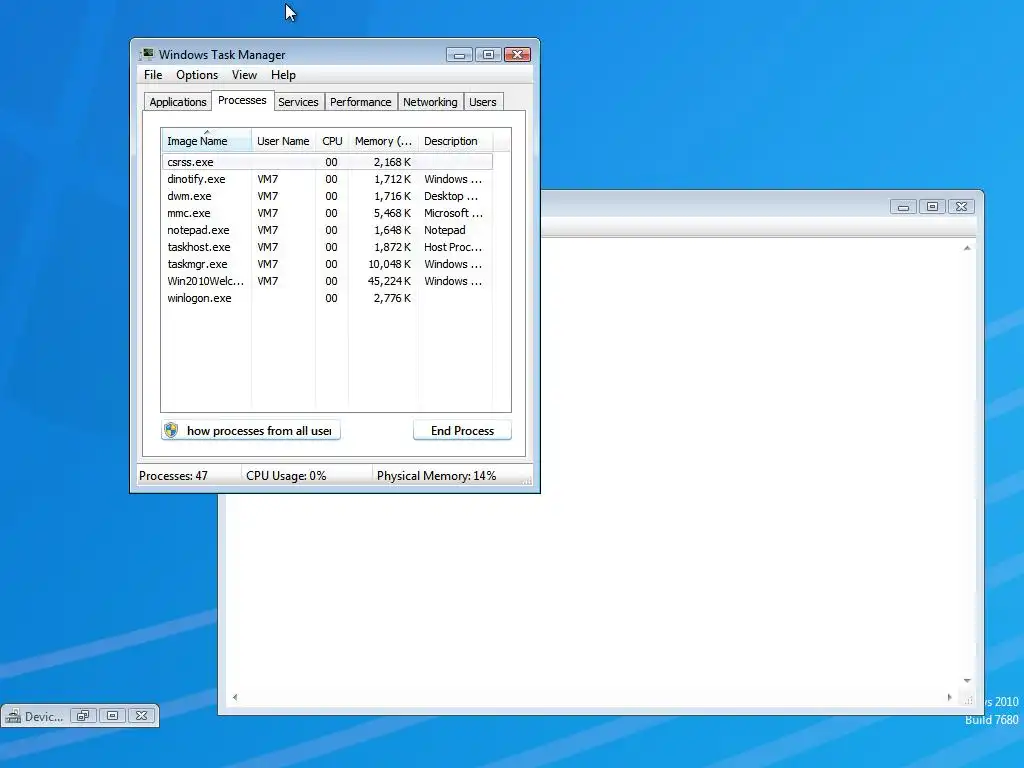
Task: Maximize the blank background window
Action: click(932, 206)
